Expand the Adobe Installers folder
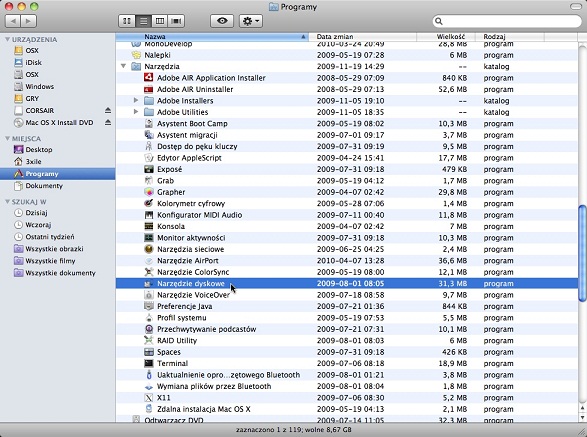Screen dimensions: 587x437 136,101
